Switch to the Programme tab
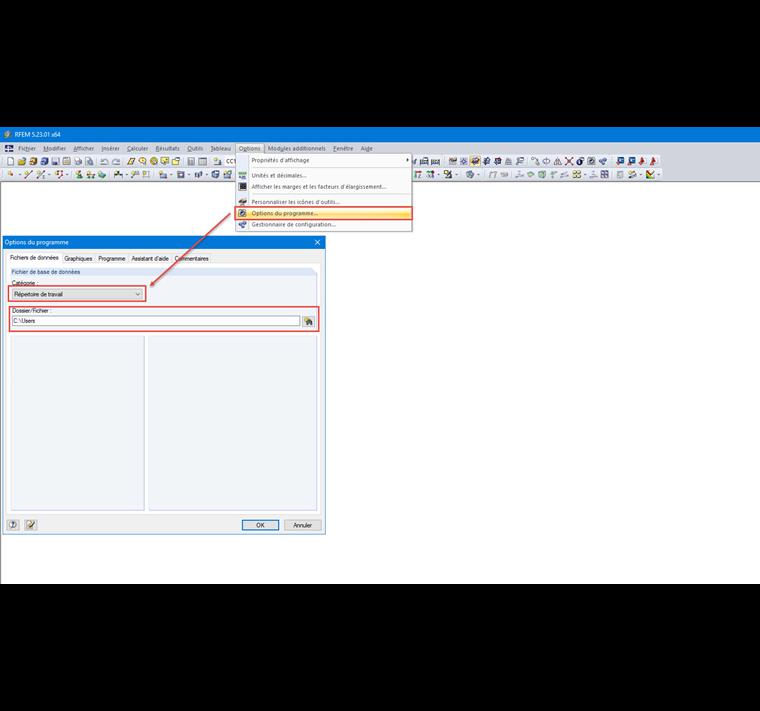Viewport: 760px width, 711px height. coord(111,259)
